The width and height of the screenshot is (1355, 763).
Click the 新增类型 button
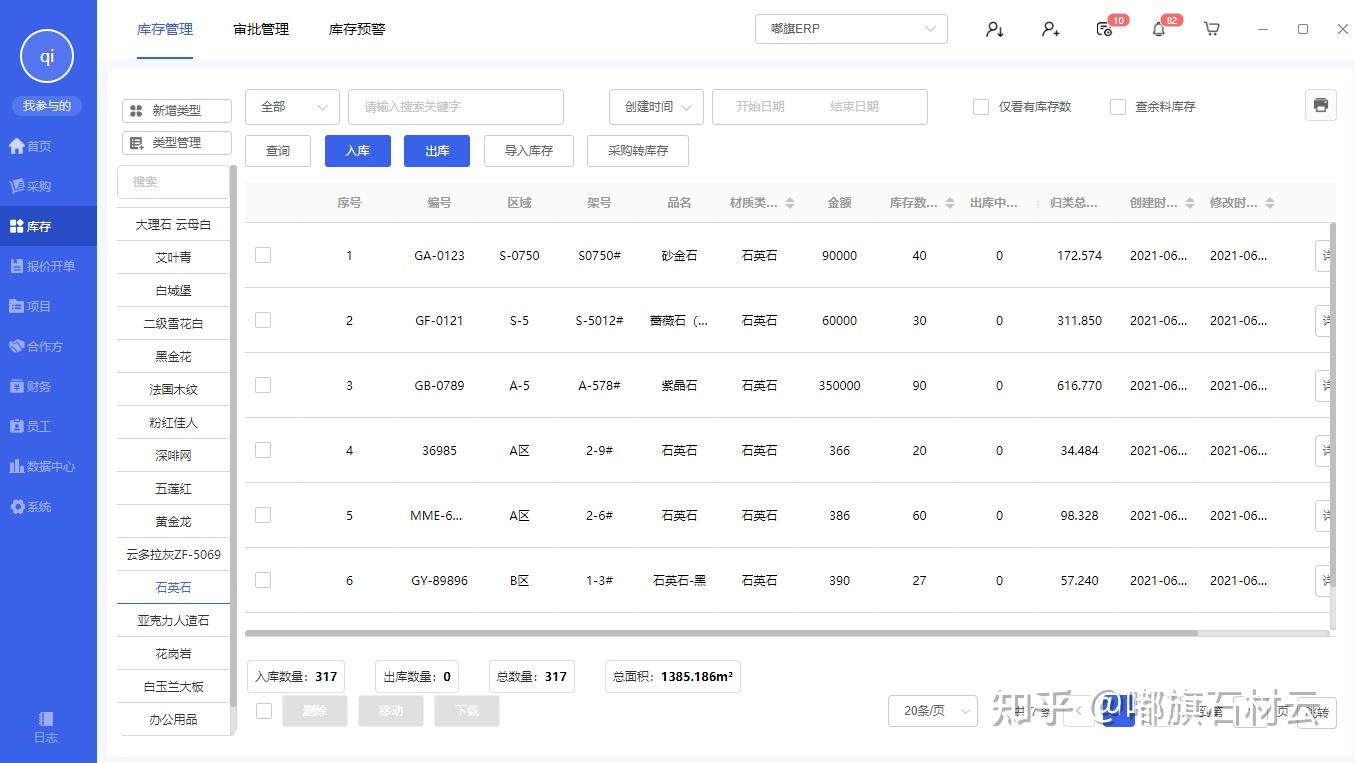(x=176, y=111)
